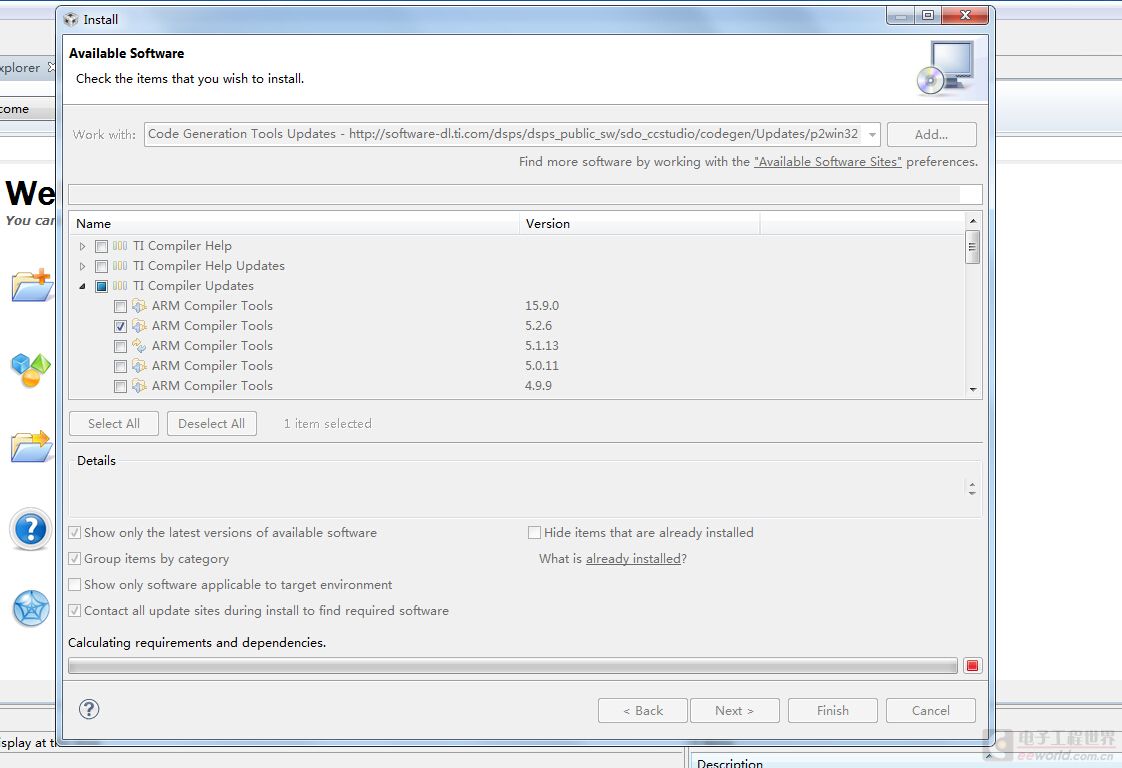
Task: Go Back in the install wizard
Action: [643, 711]
